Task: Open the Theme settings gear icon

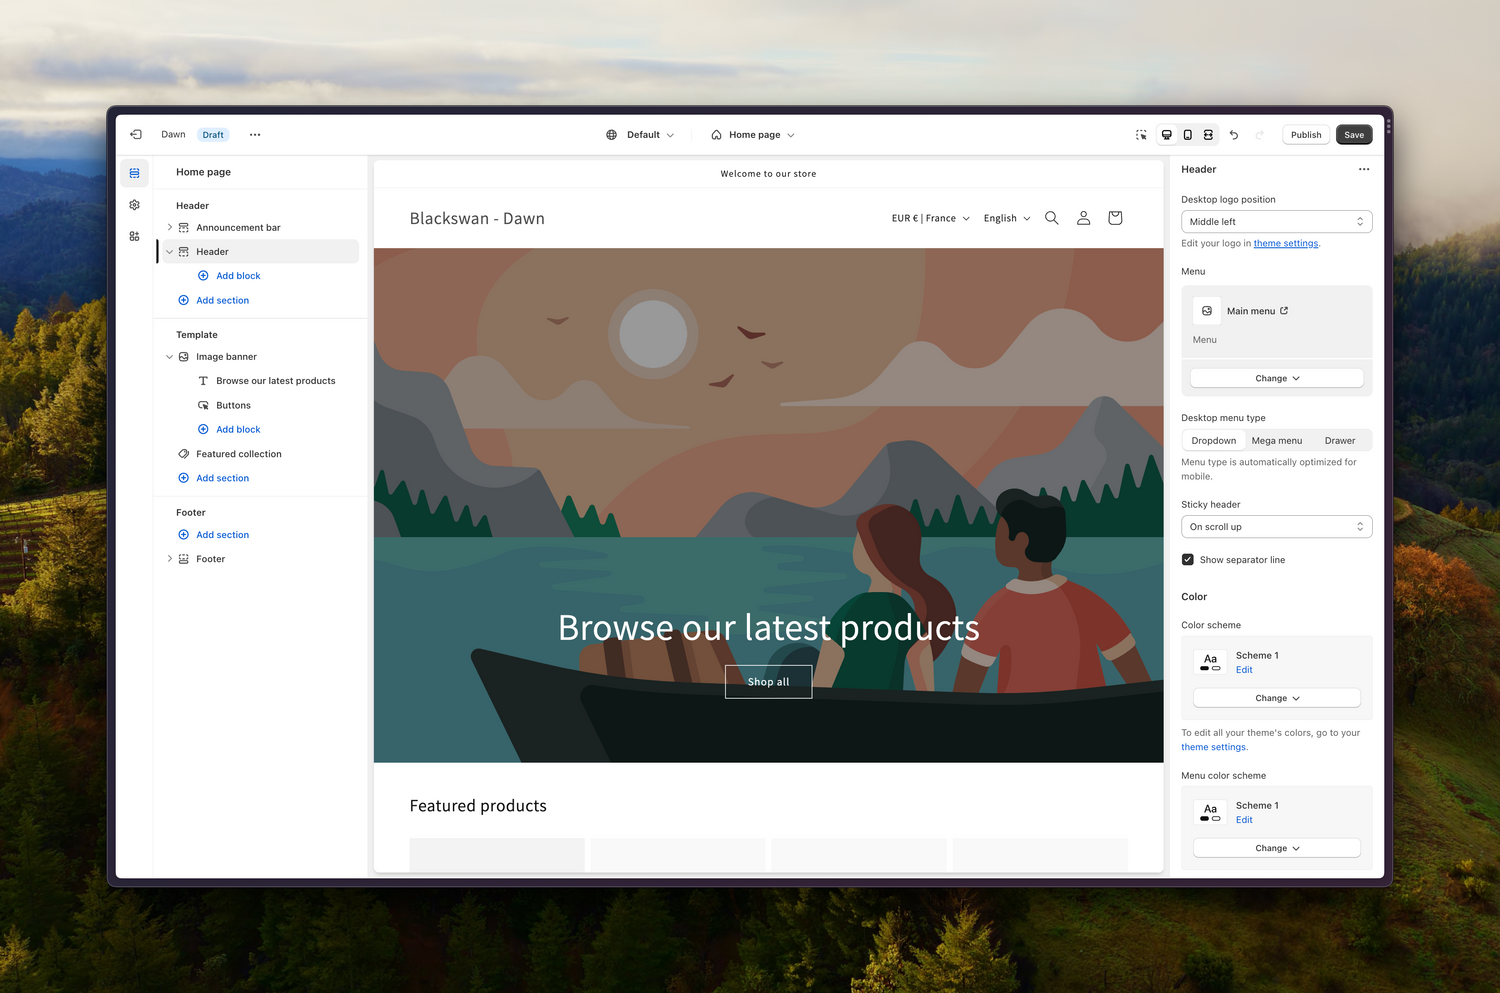Action: click(x=134, y=204)
